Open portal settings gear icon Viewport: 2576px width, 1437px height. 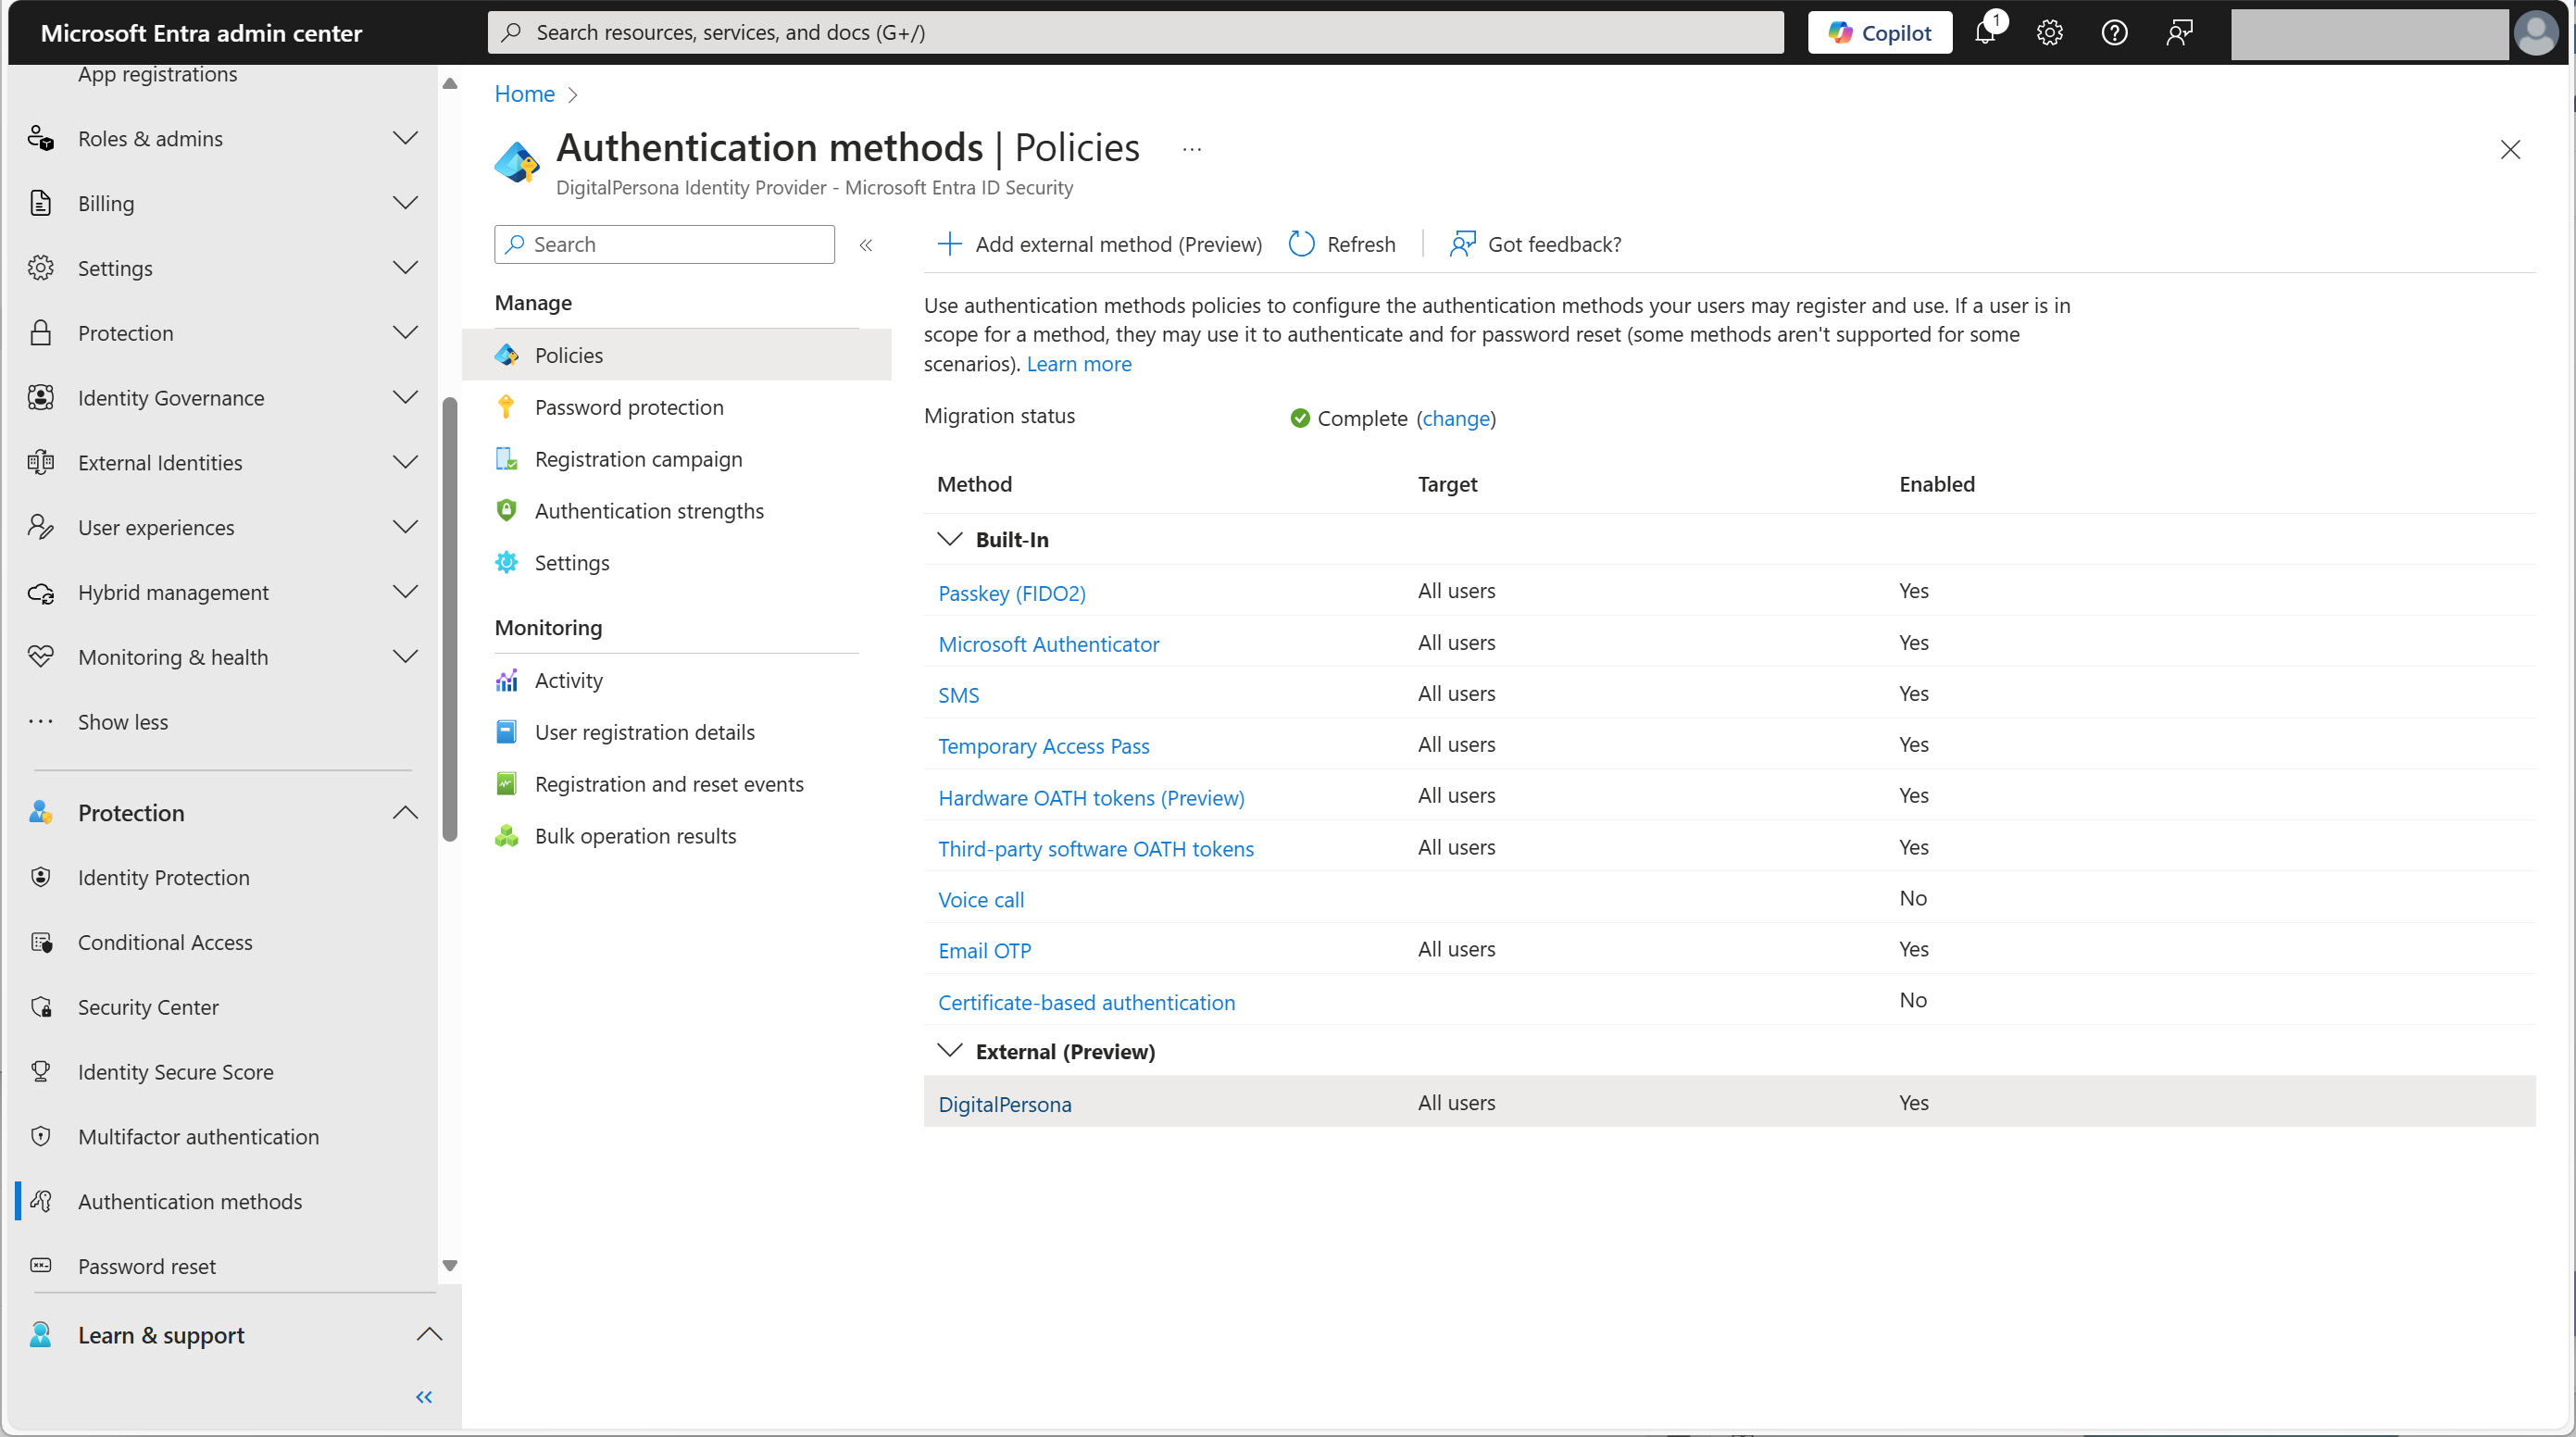pos(2049,33)
